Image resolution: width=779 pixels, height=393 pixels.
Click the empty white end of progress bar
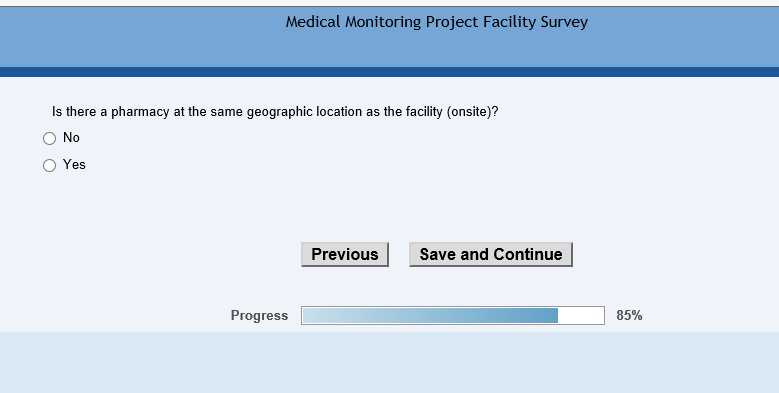point(581,315)
